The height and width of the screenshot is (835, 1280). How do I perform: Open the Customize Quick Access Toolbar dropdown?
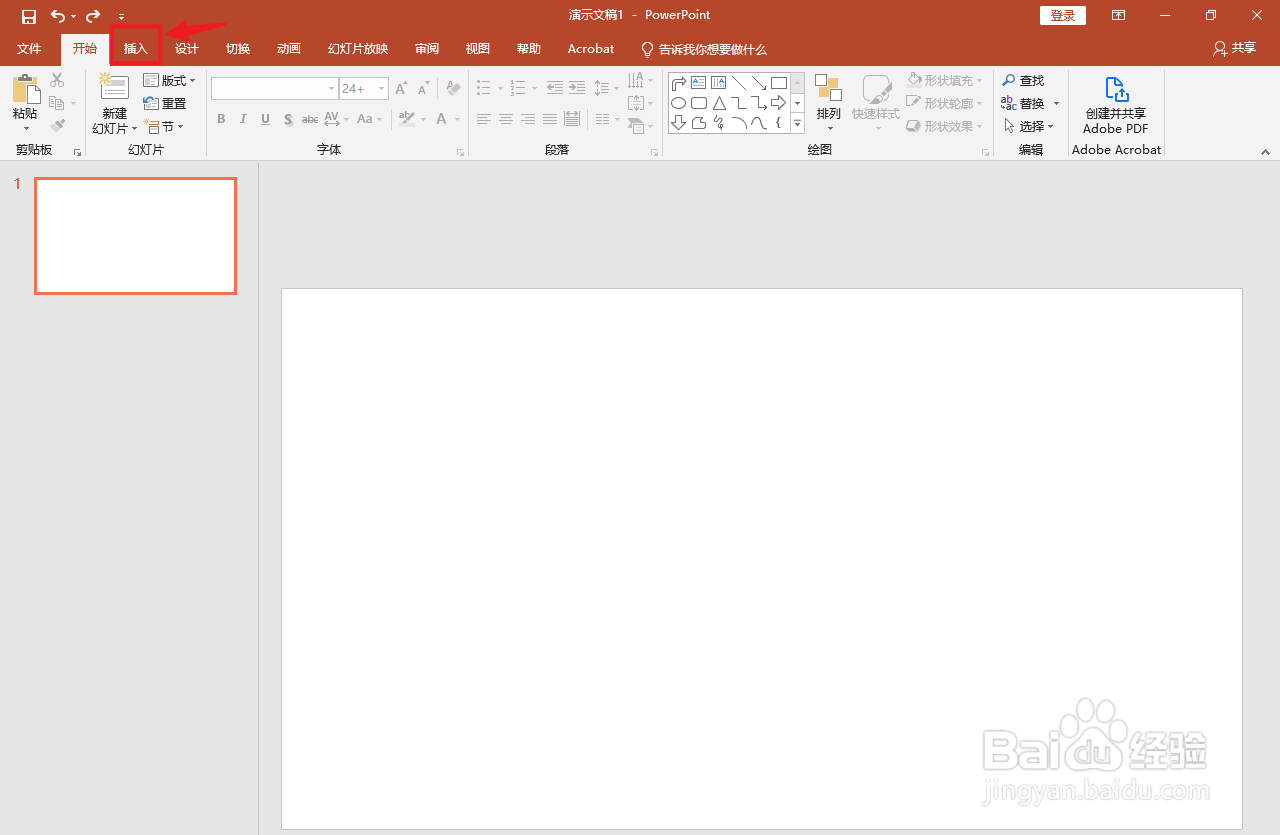[121, 17]
